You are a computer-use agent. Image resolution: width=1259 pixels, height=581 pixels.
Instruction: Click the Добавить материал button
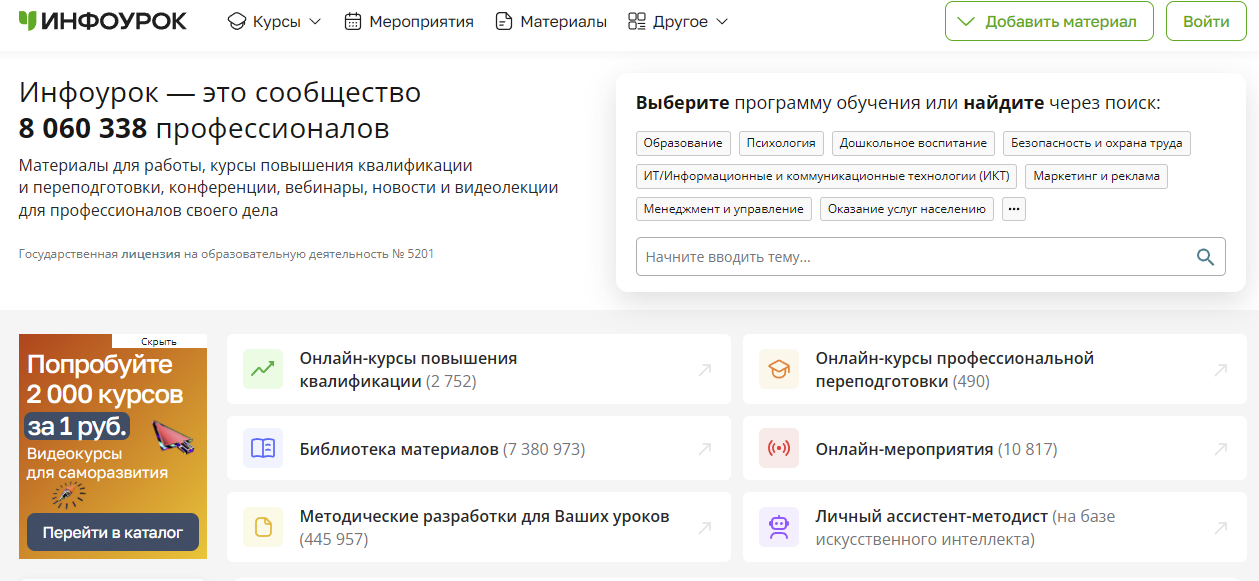pyautogui.click(x=1049, y=21)
